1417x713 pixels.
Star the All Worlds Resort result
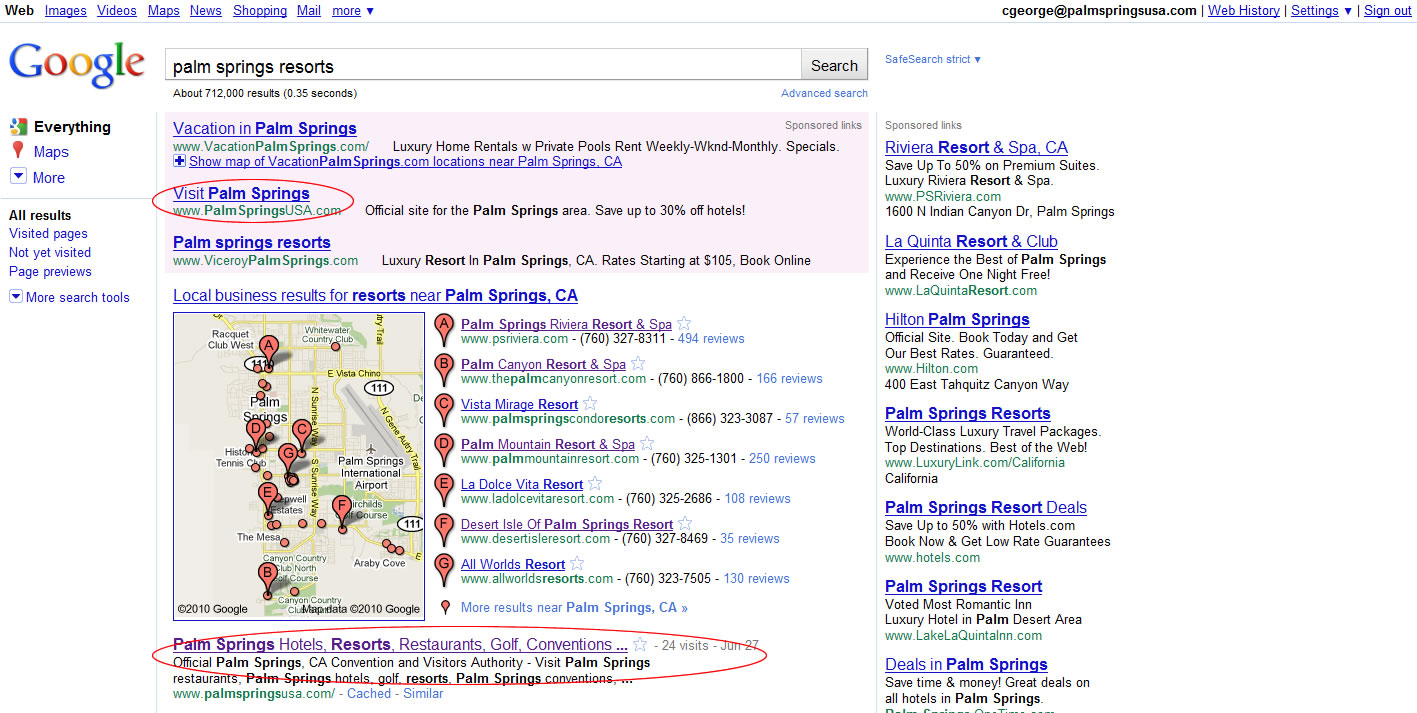(x=578, y=564)
